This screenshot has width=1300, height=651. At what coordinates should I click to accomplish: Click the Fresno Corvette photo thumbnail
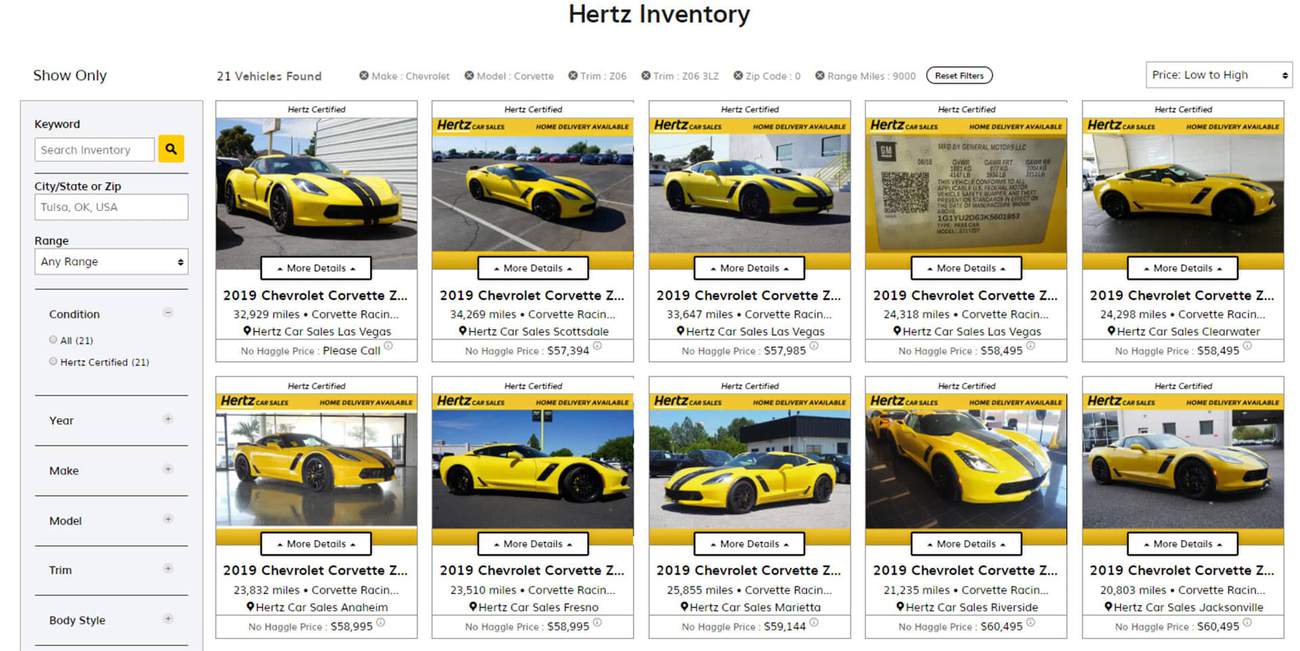[x=533, y=468]
